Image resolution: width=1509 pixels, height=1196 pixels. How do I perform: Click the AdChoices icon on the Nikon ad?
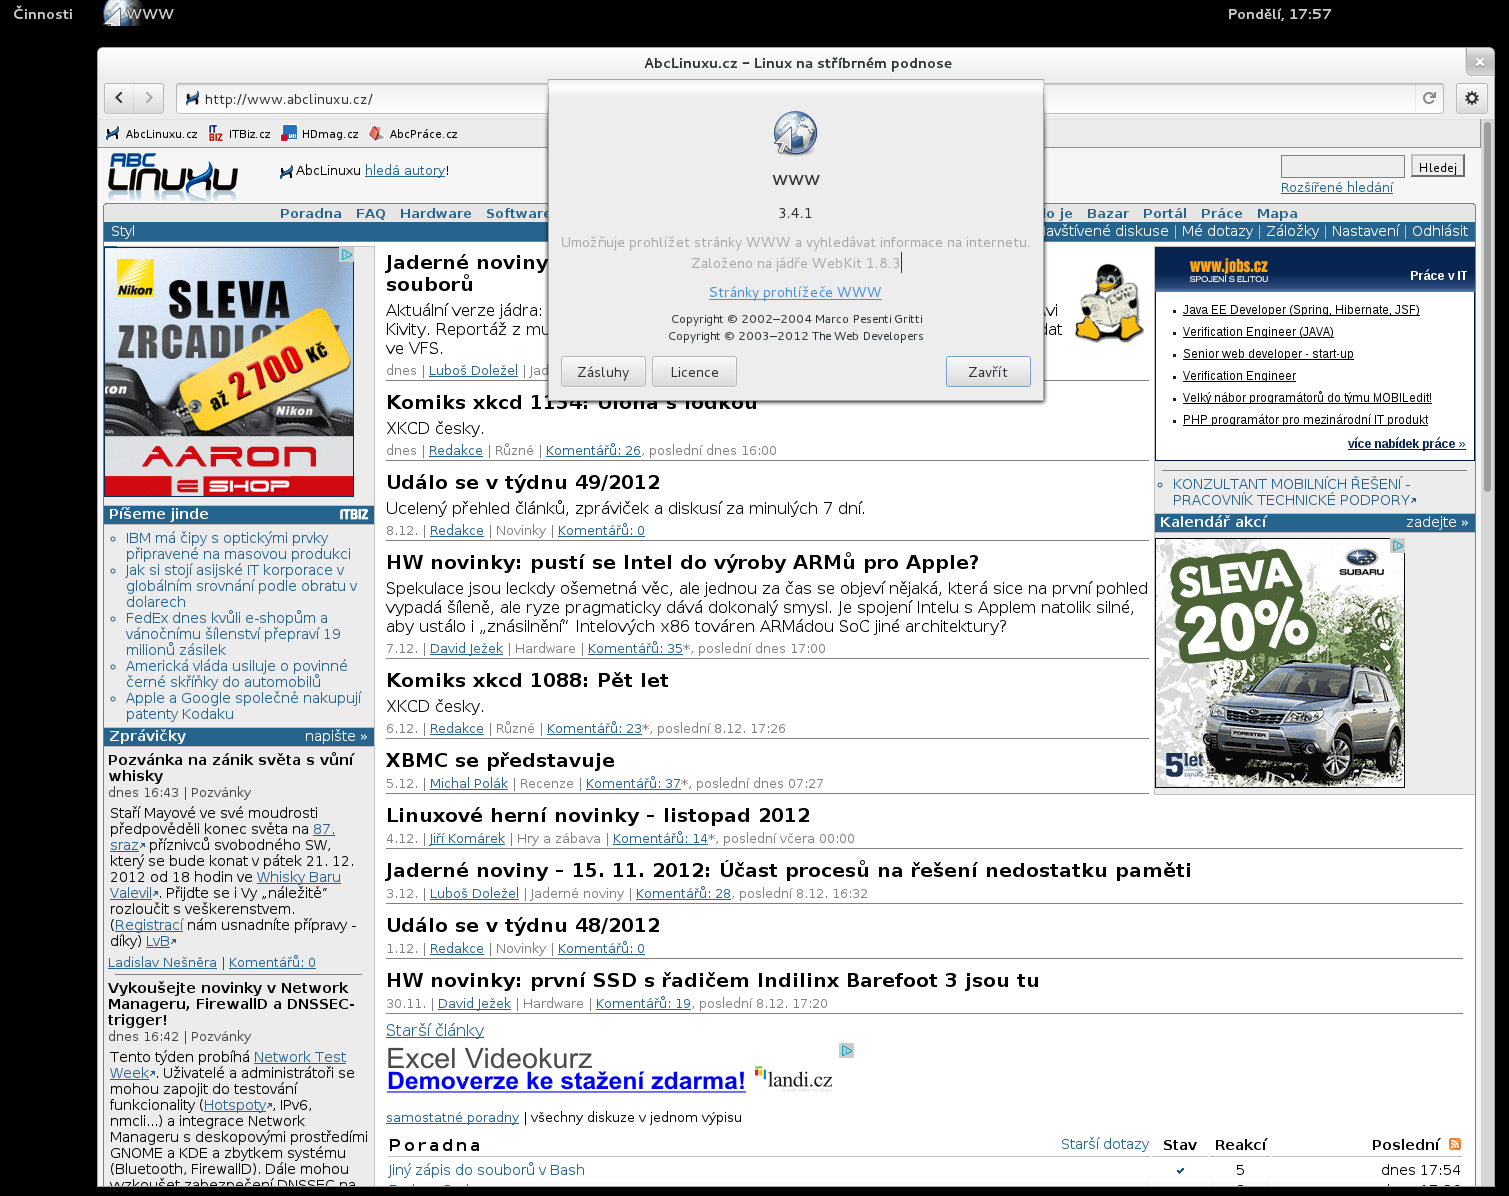click(x=347, y=255)
